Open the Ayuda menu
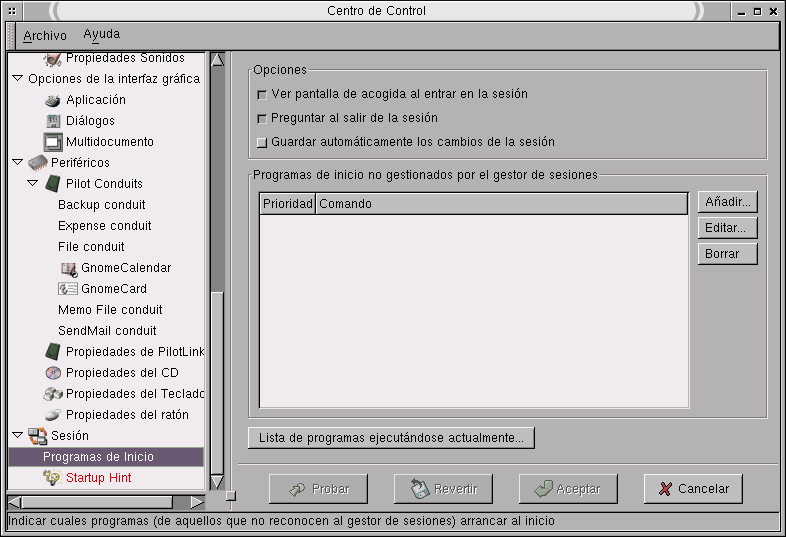The image size is (786, 537). (102, 34)
